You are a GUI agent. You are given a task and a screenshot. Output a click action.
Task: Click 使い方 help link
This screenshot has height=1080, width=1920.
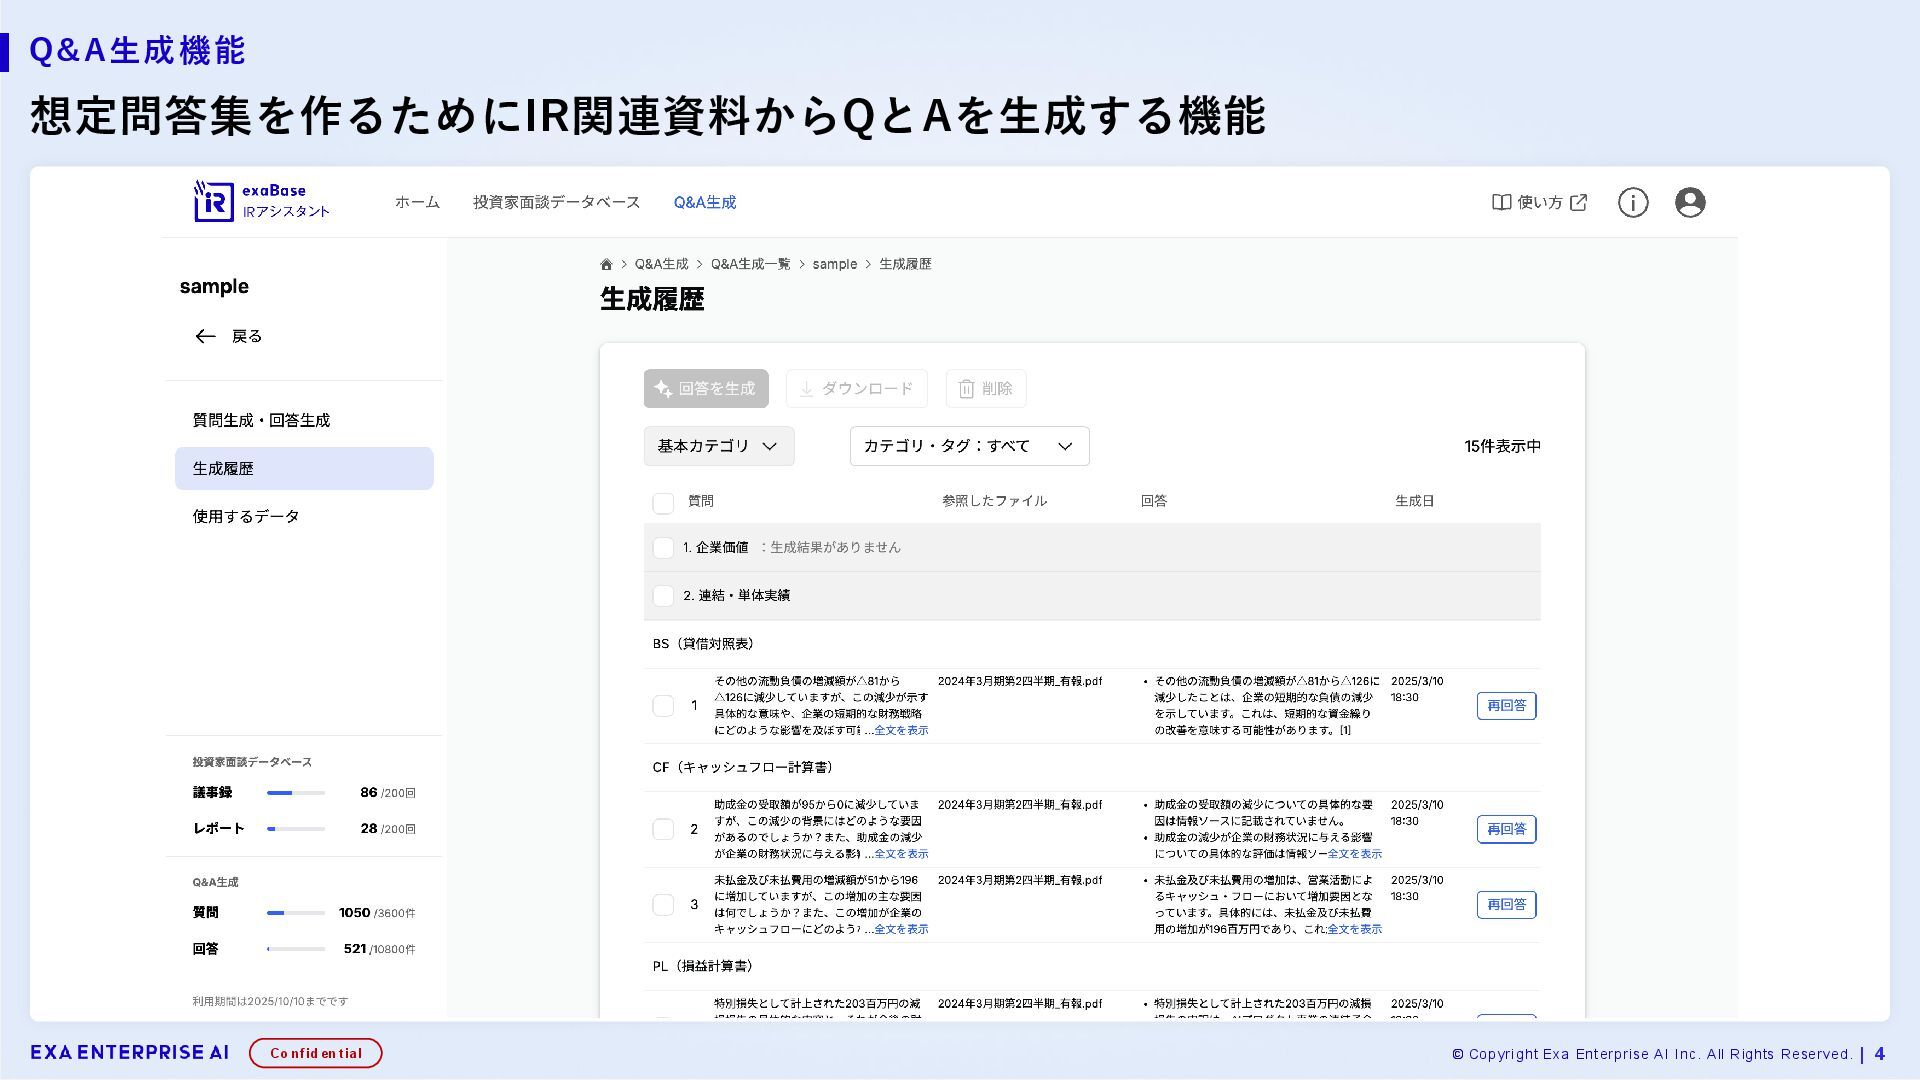[x=1540, y=202]
